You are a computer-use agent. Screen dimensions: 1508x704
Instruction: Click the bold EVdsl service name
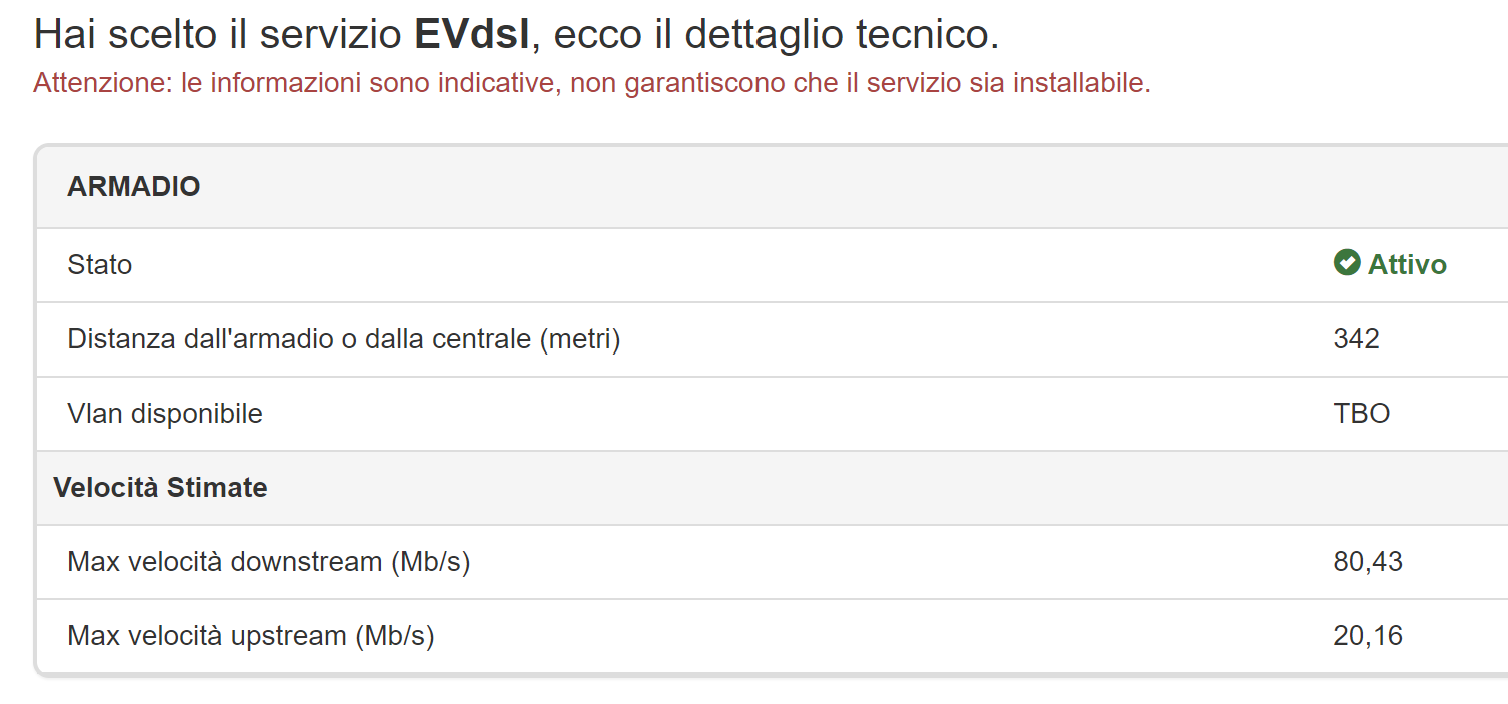(x=471, y=36)
